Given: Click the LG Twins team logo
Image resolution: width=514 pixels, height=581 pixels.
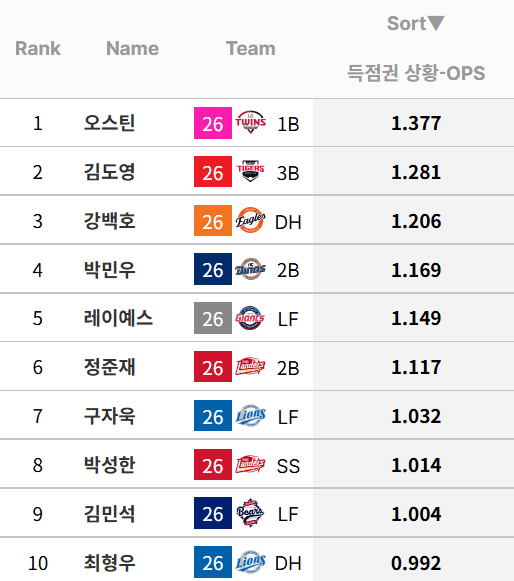Looking at the screenshot, I should (x=251, y=122).
